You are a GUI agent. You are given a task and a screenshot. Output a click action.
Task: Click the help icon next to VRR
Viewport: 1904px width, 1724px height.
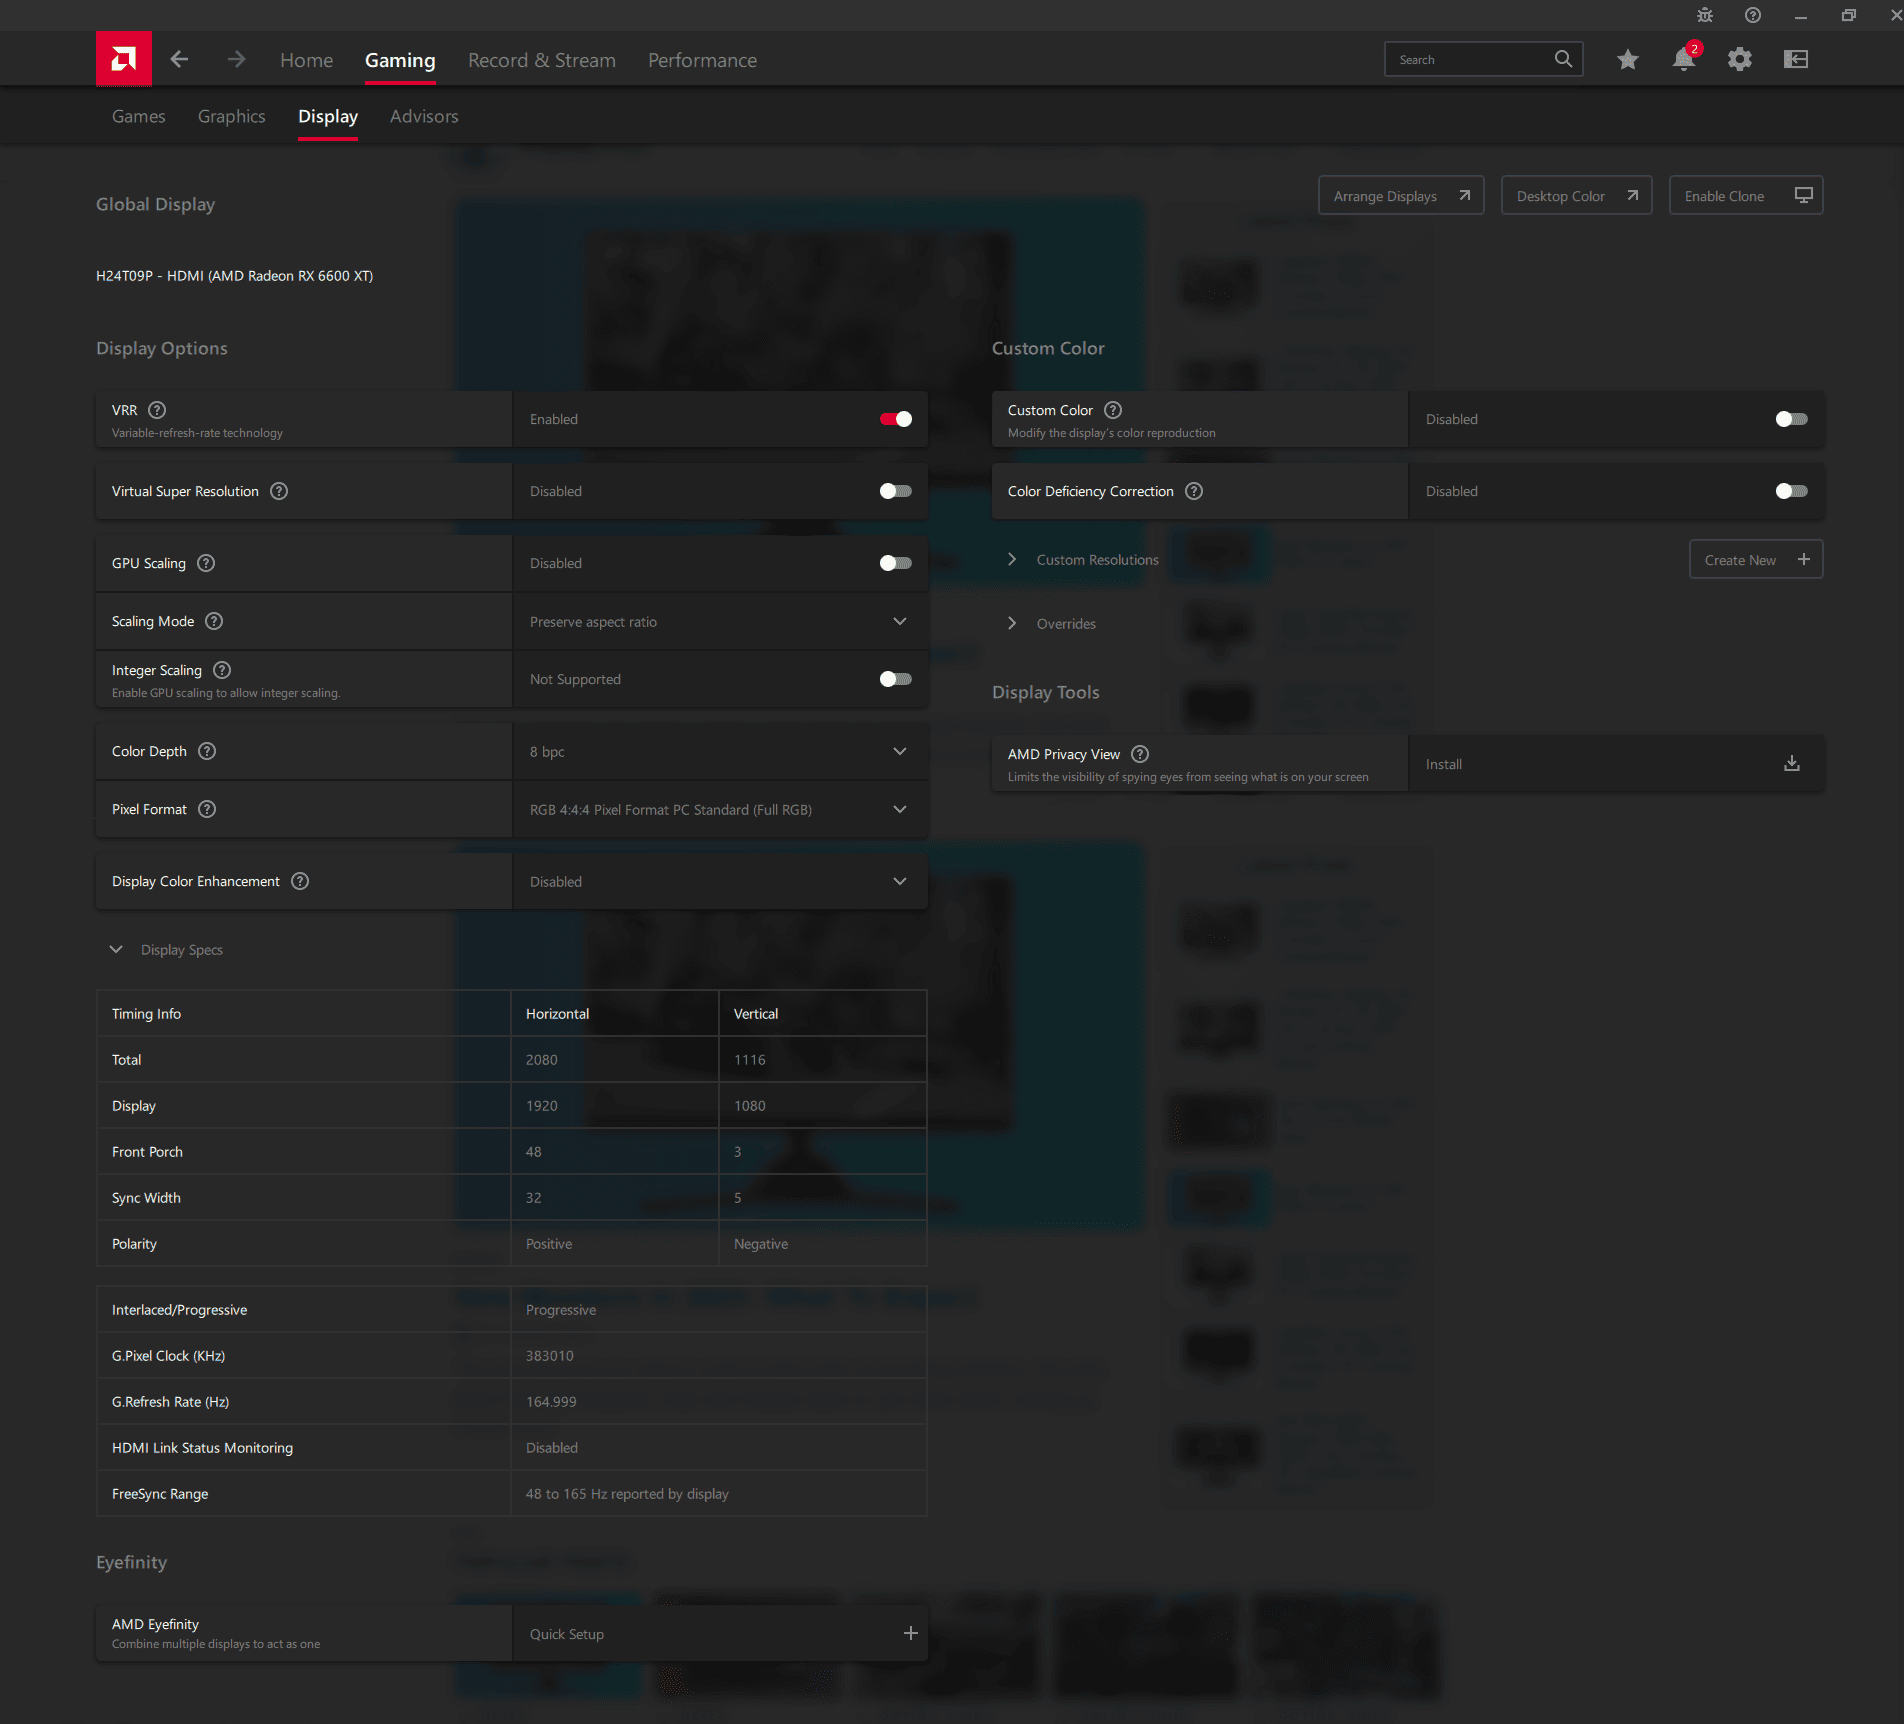pos(157,410)
